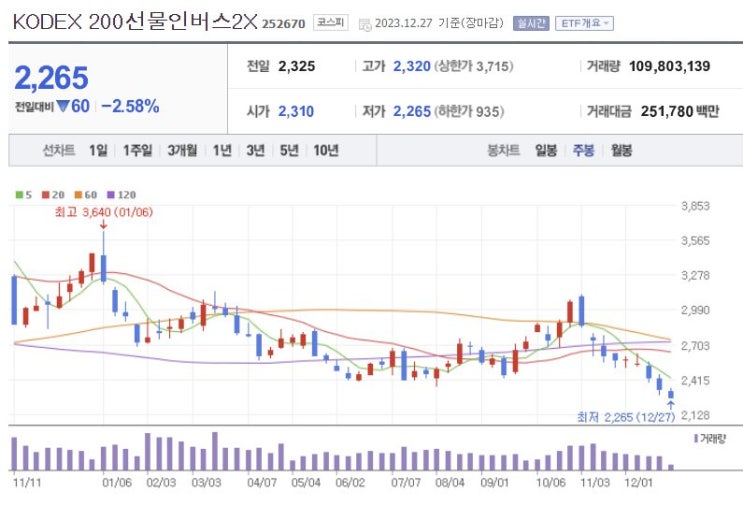Screen dimensions: 743x506
Task: Show the 5년 line chart
Action: point(289,151)
